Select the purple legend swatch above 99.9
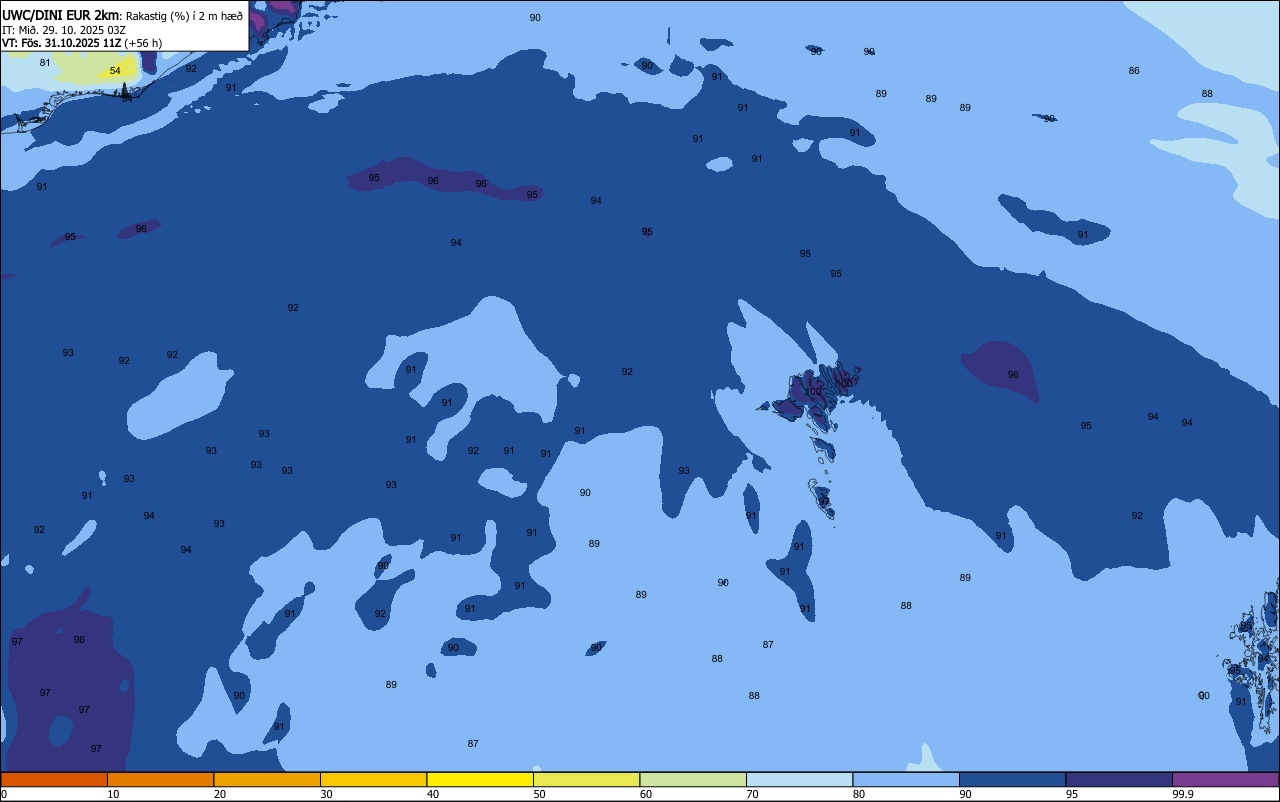1280x802 pixels. pos(1225,779)
